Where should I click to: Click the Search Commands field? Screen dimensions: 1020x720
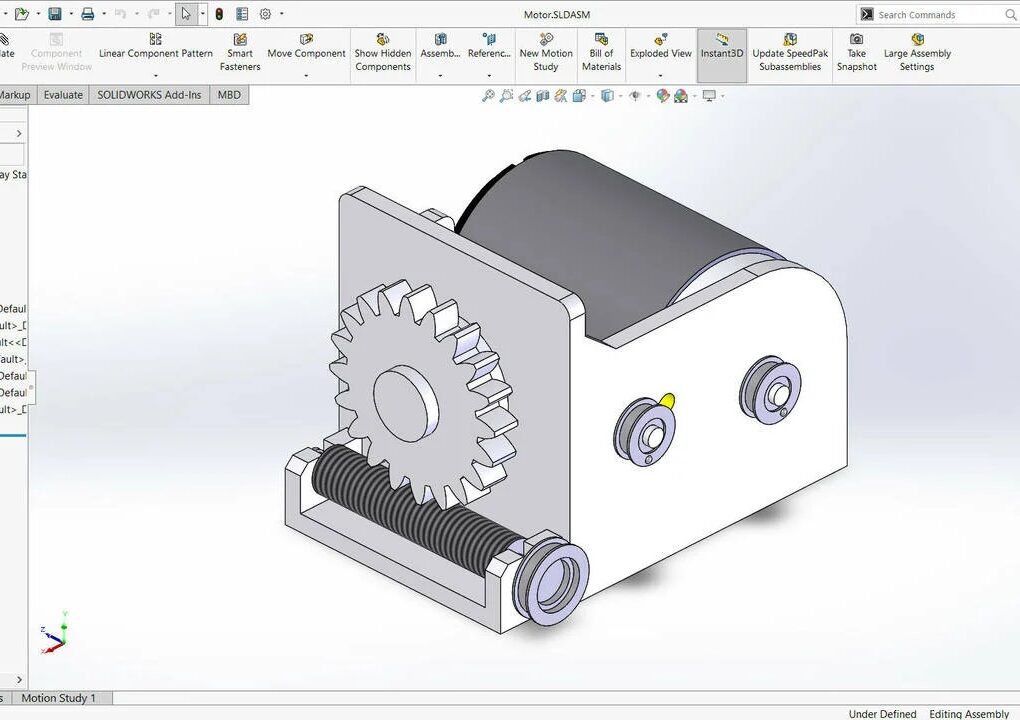[940, 15]
